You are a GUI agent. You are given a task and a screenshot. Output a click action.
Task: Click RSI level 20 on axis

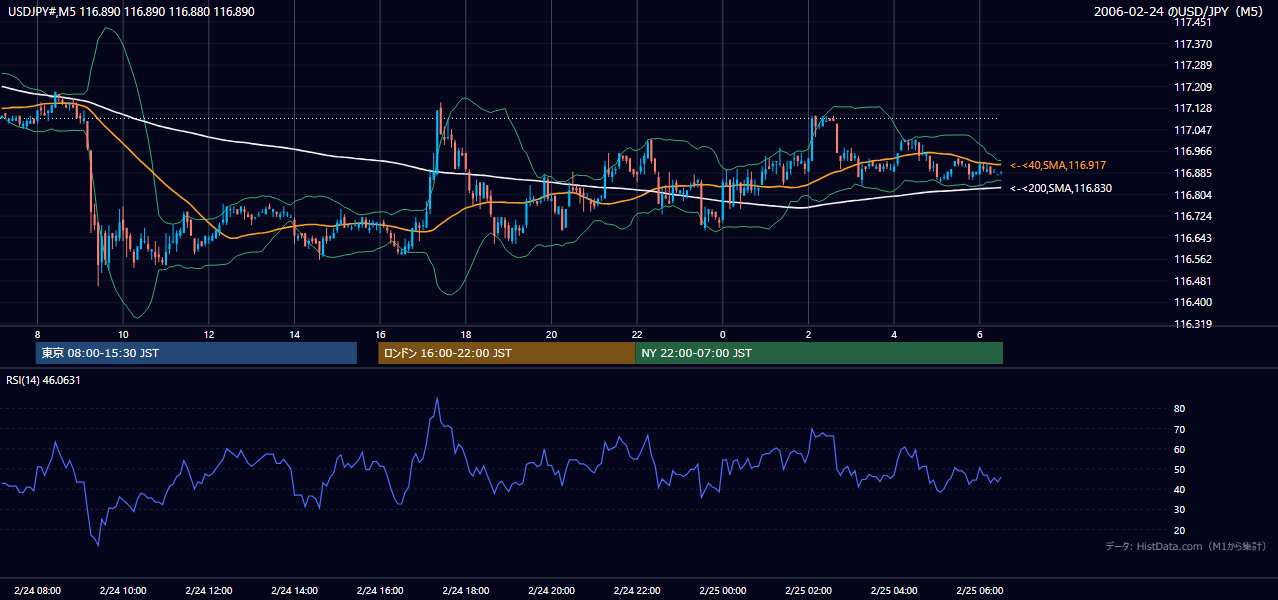tap(1179, 530)
